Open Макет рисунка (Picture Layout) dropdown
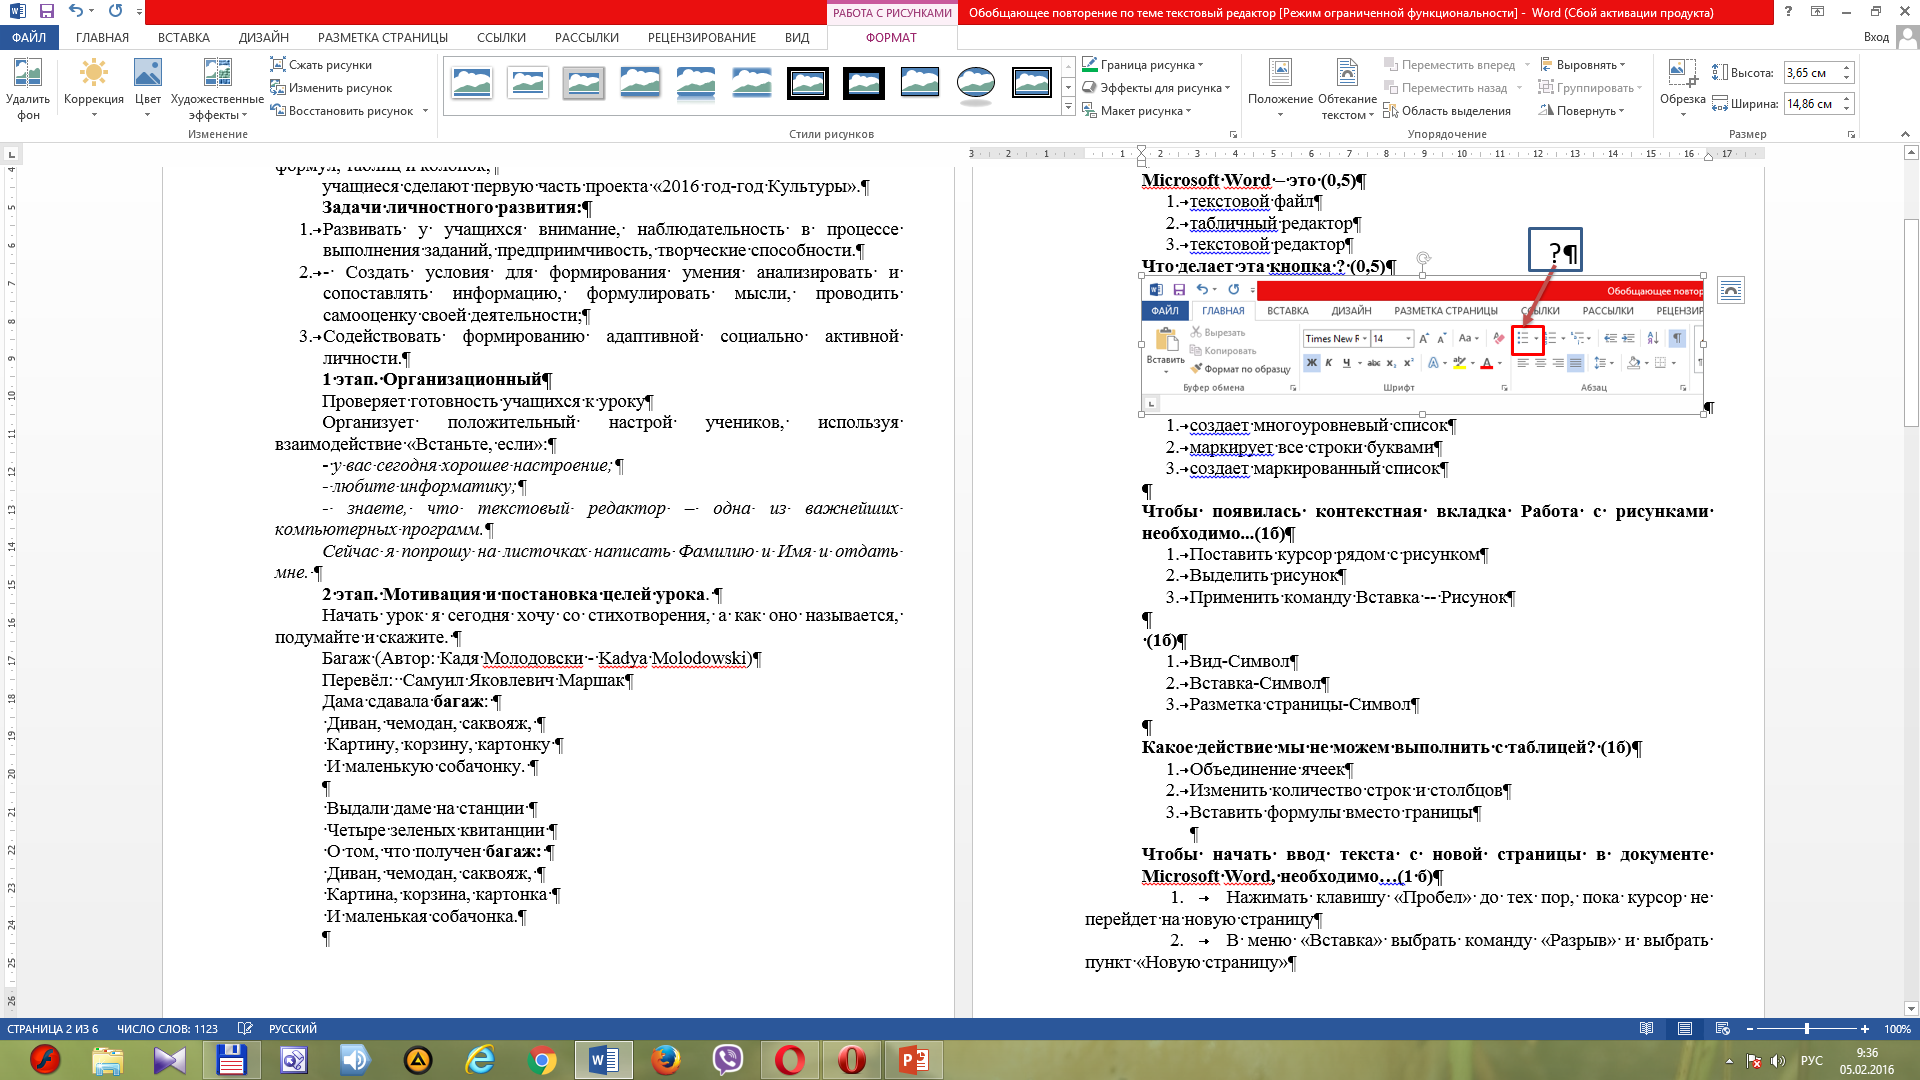The width and height of the screenshot is (1920, 1080). pos(1137,111)
